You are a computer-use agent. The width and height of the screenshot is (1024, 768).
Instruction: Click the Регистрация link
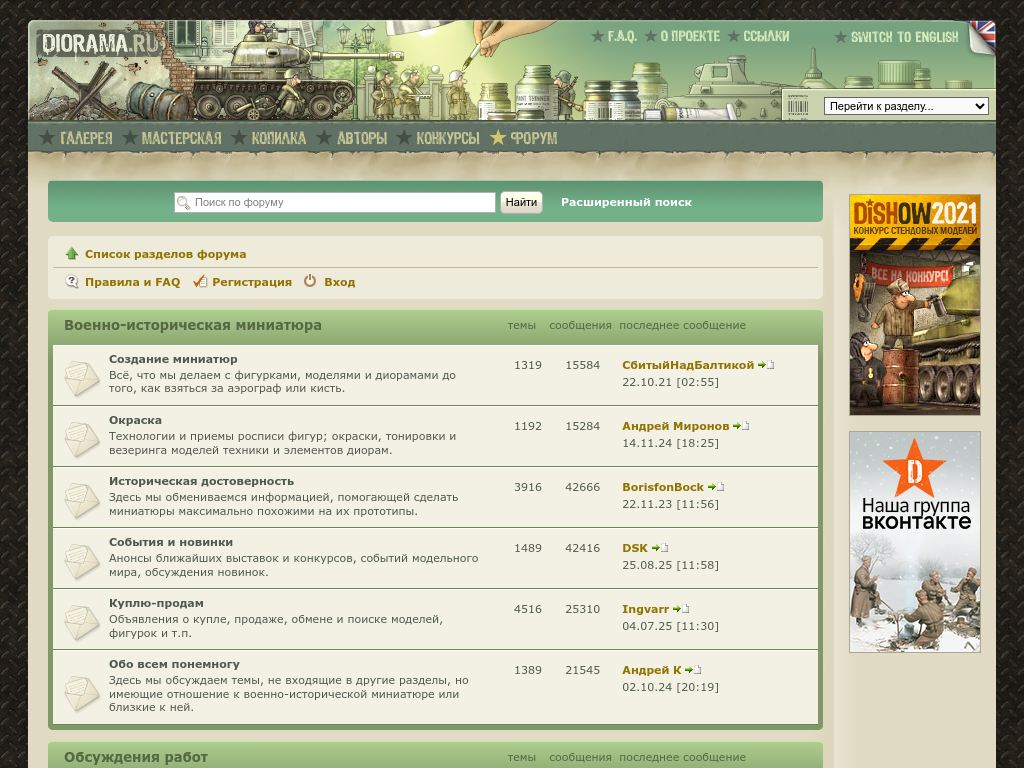click(252, 282)
